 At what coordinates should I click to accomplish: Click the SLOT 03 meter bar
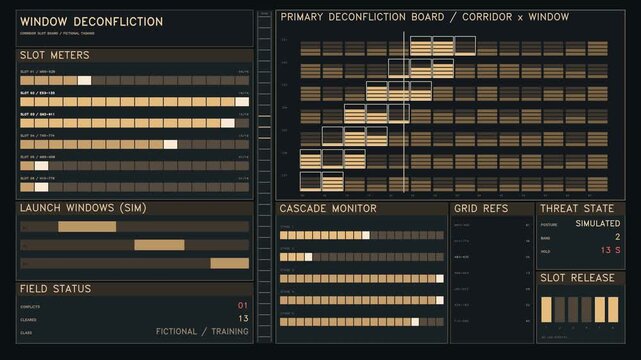134,123
